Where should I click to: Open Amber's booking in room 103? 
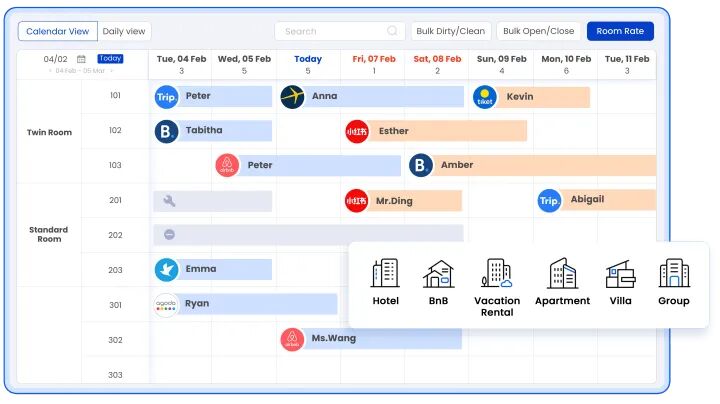coord(530,165)
